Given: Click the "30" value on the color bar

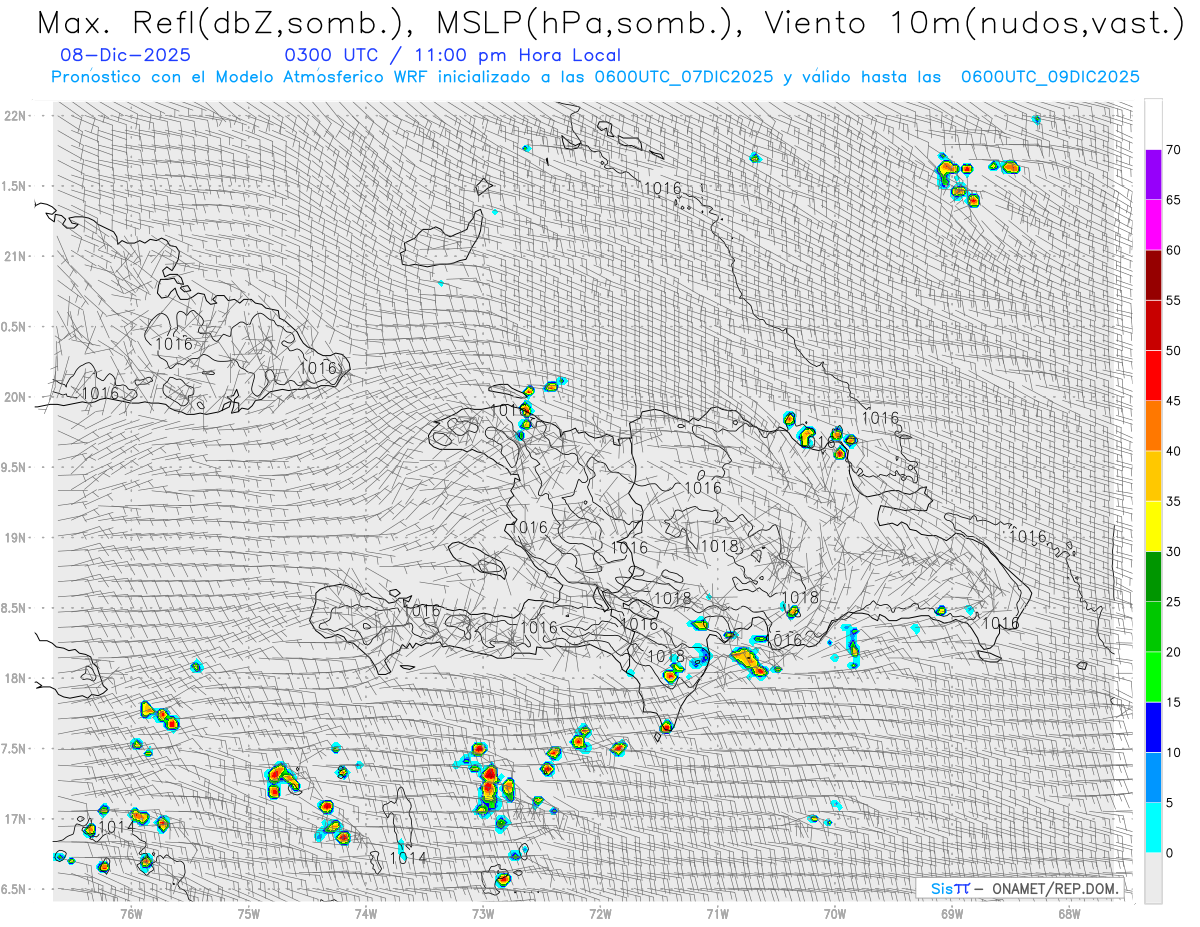Looking at the screenshot, I should pos(1174,552).
